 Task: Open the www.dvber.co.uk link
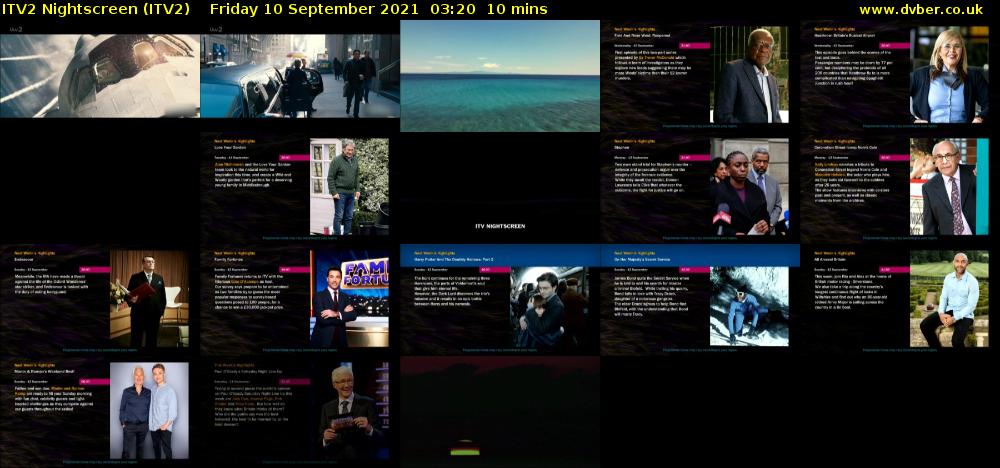point(920,10)
